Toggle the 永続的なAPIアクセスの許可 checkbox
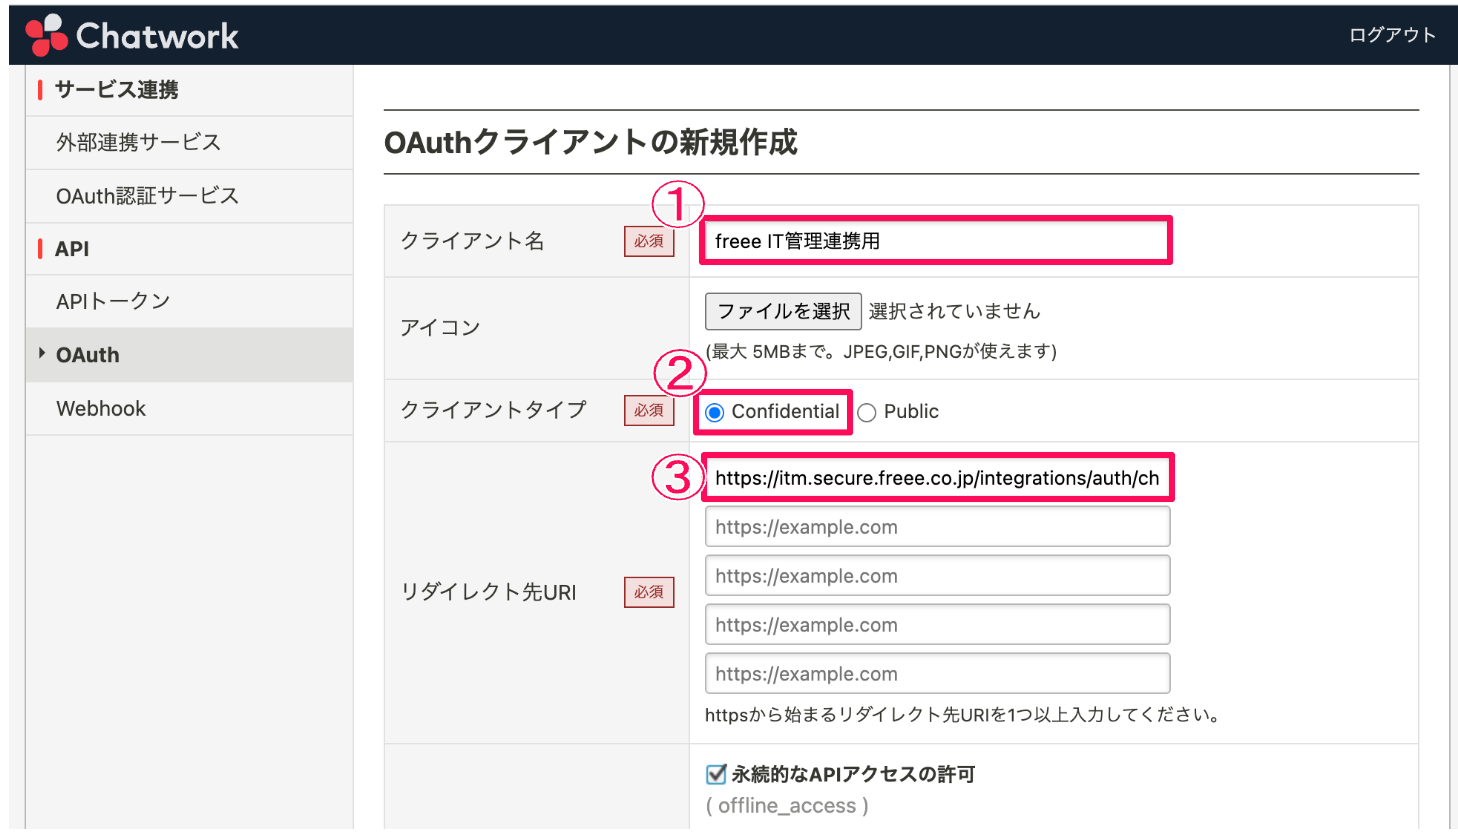 (x=715, y=774)
